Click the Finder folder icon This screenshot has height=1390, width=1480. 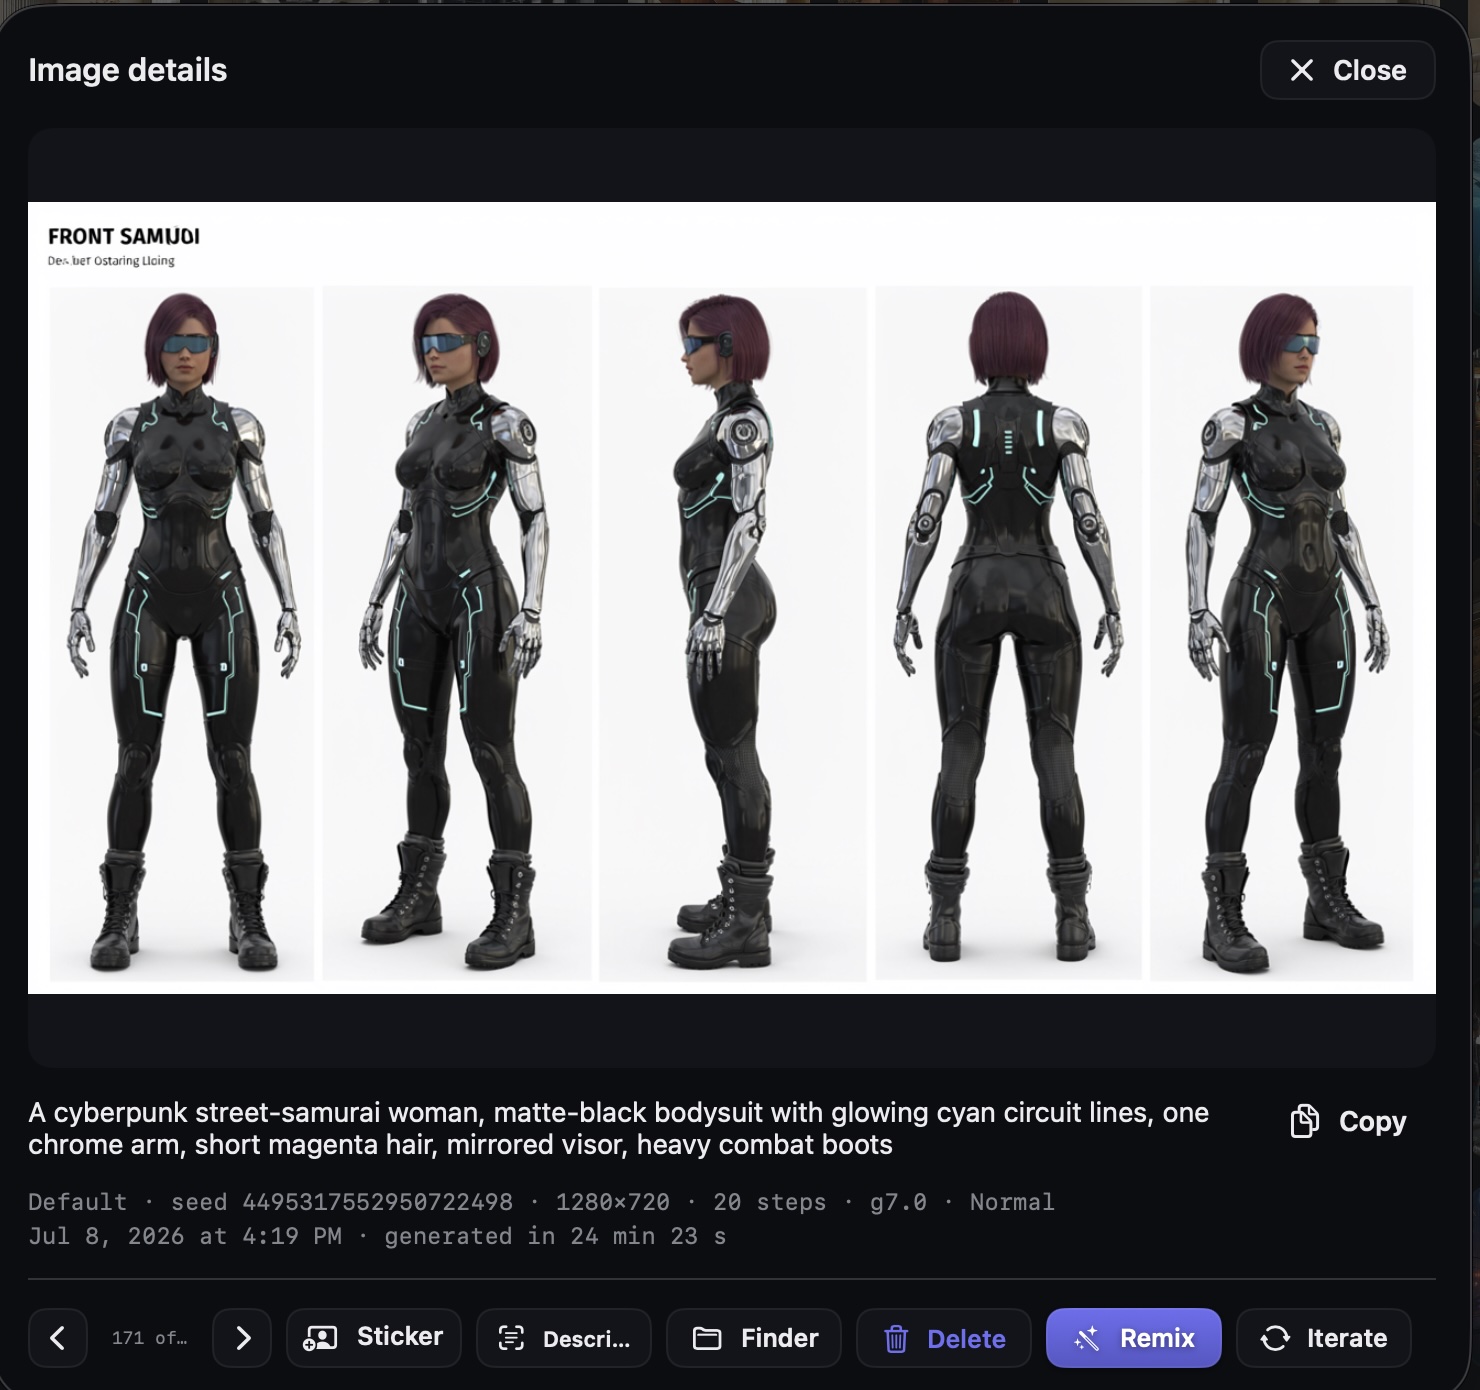tap(707, 1338)
